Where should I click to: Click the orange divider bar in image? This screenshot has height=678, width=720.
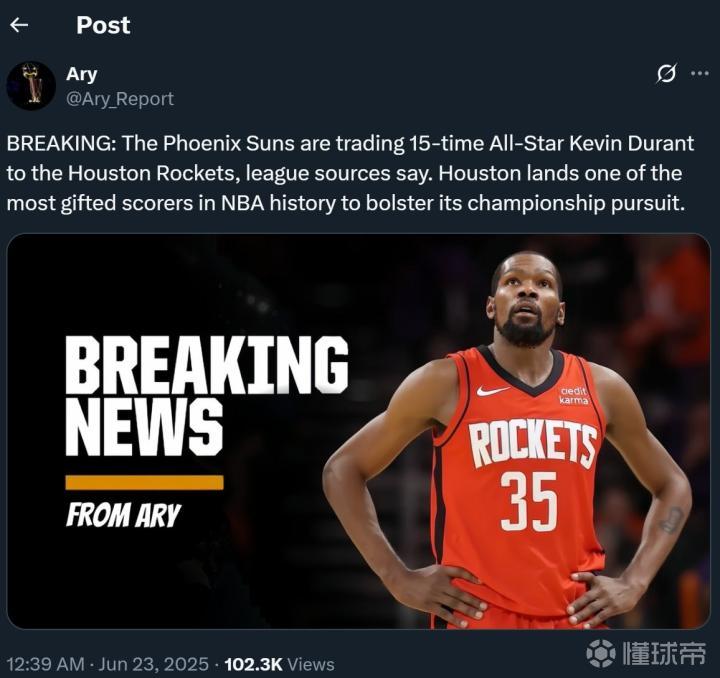click(145, 482)
